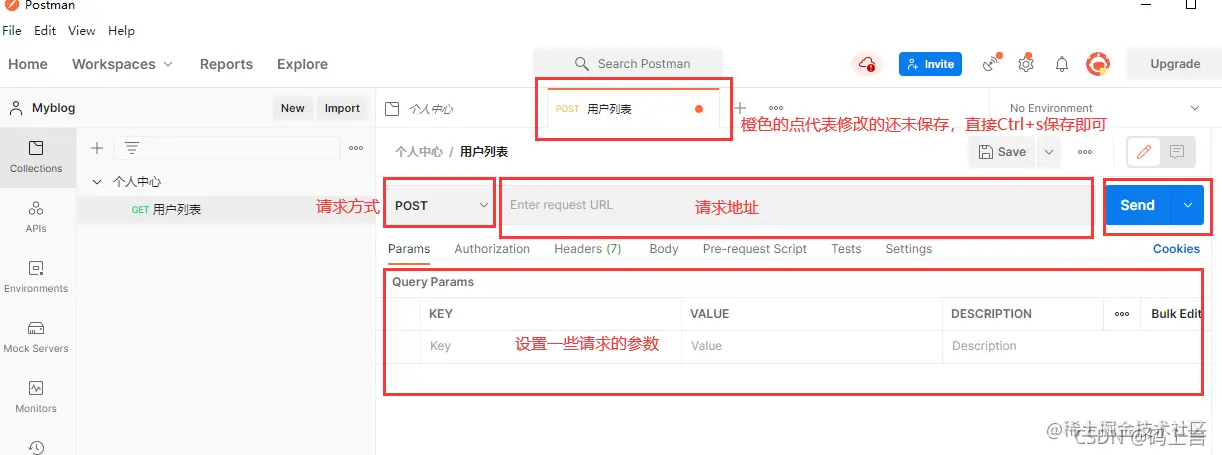The height and width of the screenshot is (455, 1222).
Task: Click the sync status cloud icon
Action: pos(866,64)
